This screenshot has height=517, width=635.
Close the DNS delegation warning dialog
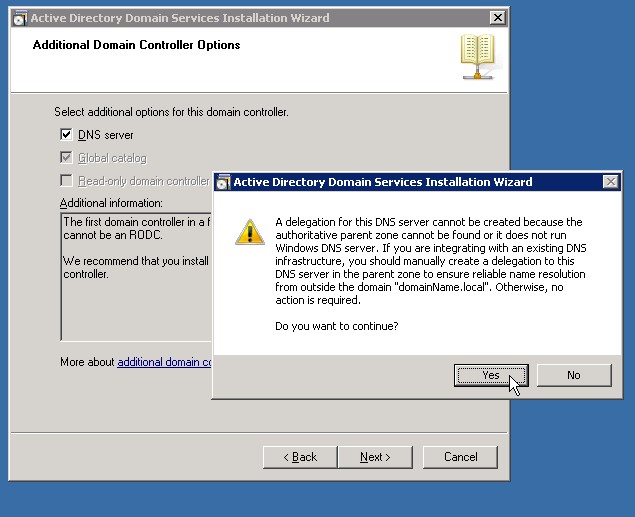point(610,182)
